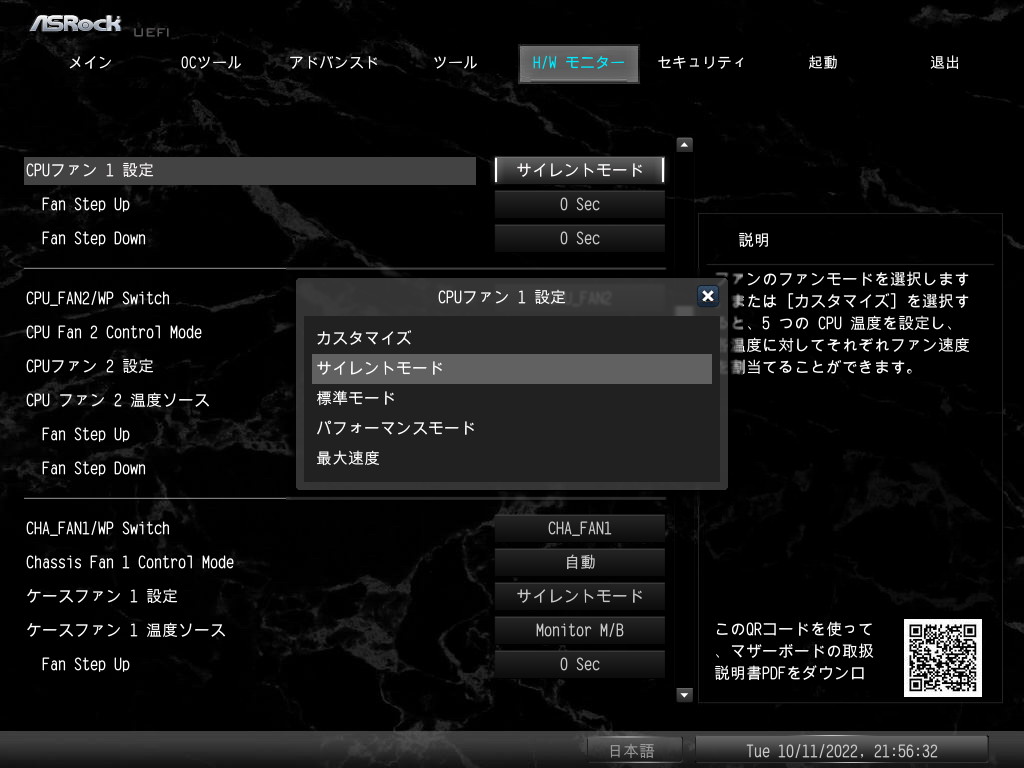Open CPUファン 1 設定 value dropdown
1024x768 pixels.
click(580, 170)
